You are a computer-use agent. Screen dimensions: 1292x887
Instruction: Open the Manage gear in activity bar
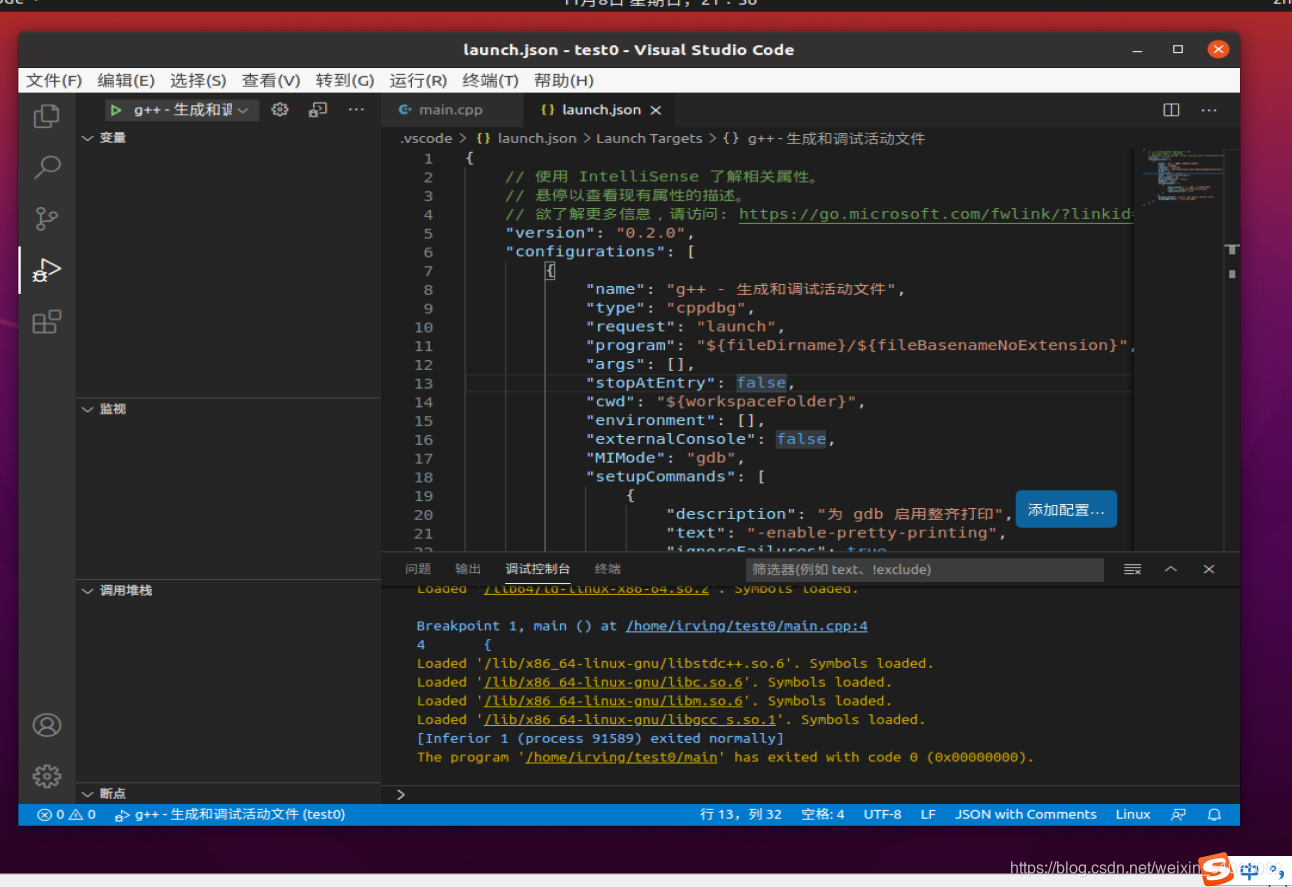click(x=47, y=776)
